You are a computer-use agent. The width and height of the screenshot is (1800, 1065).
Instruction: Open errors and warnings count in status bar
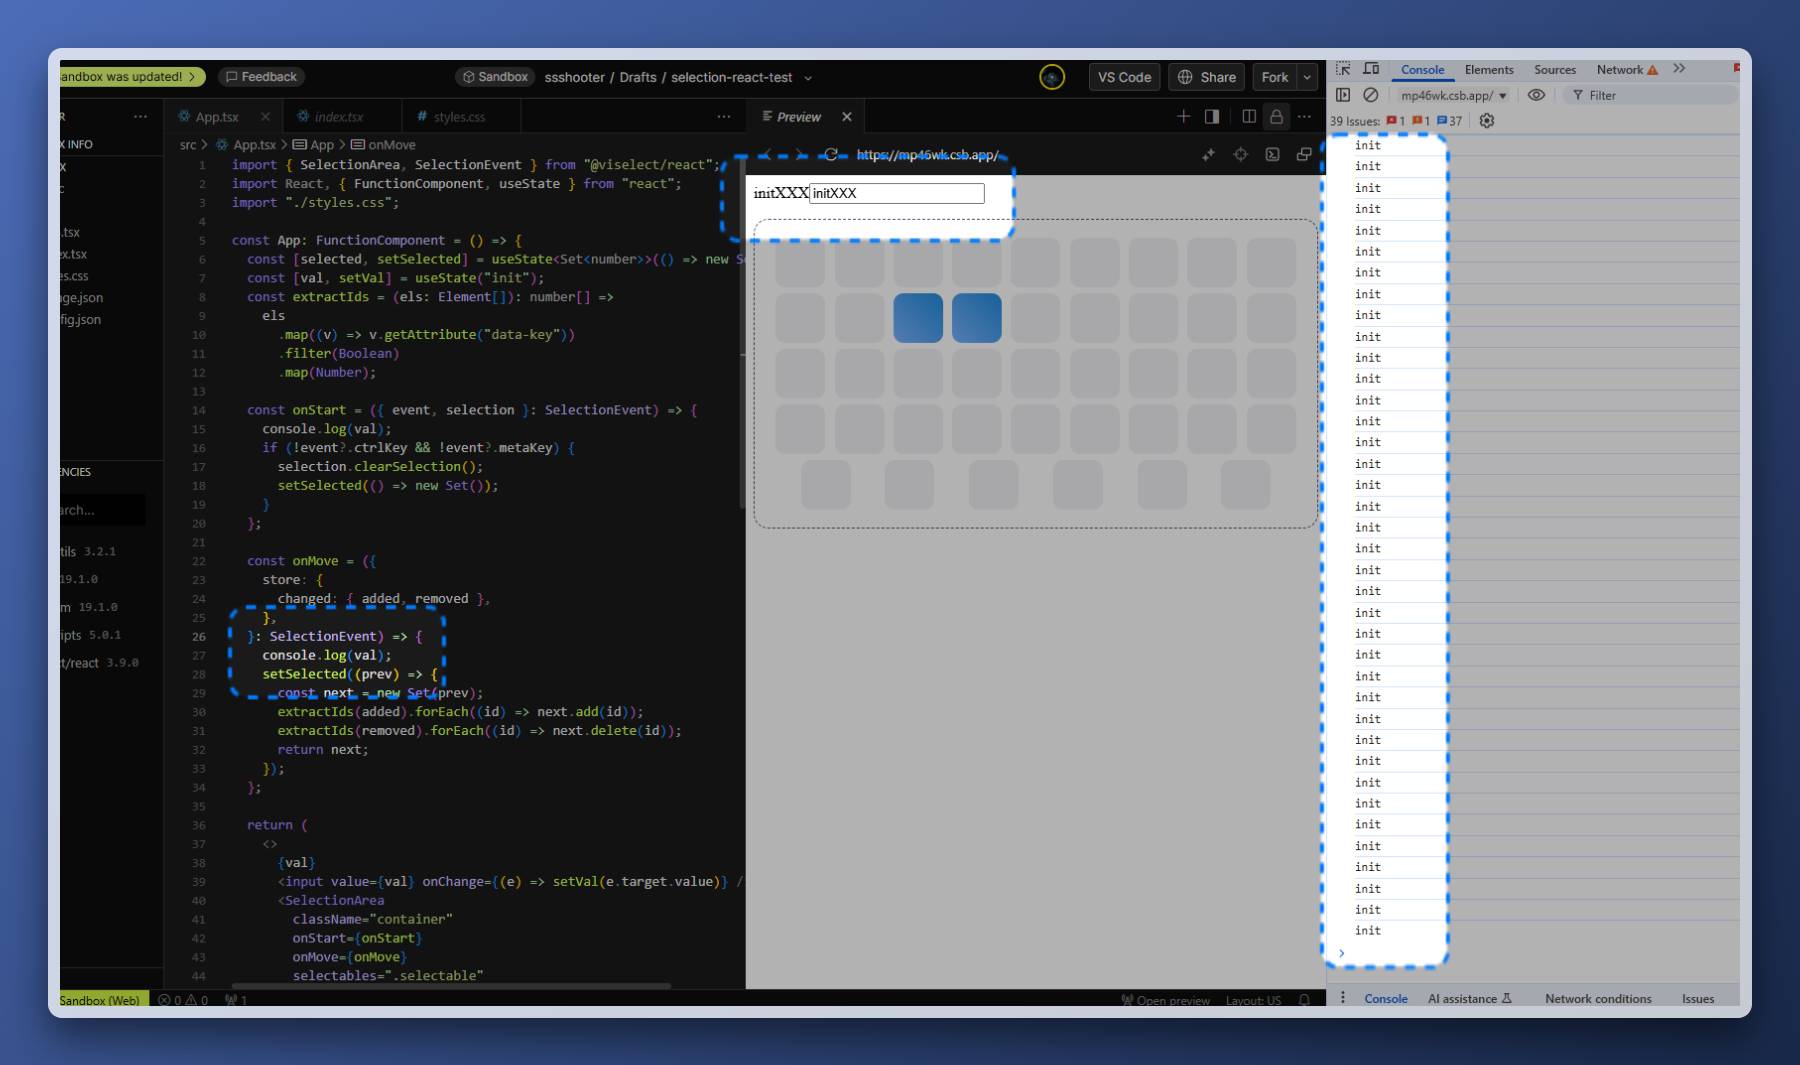[x=183, y=1000]
